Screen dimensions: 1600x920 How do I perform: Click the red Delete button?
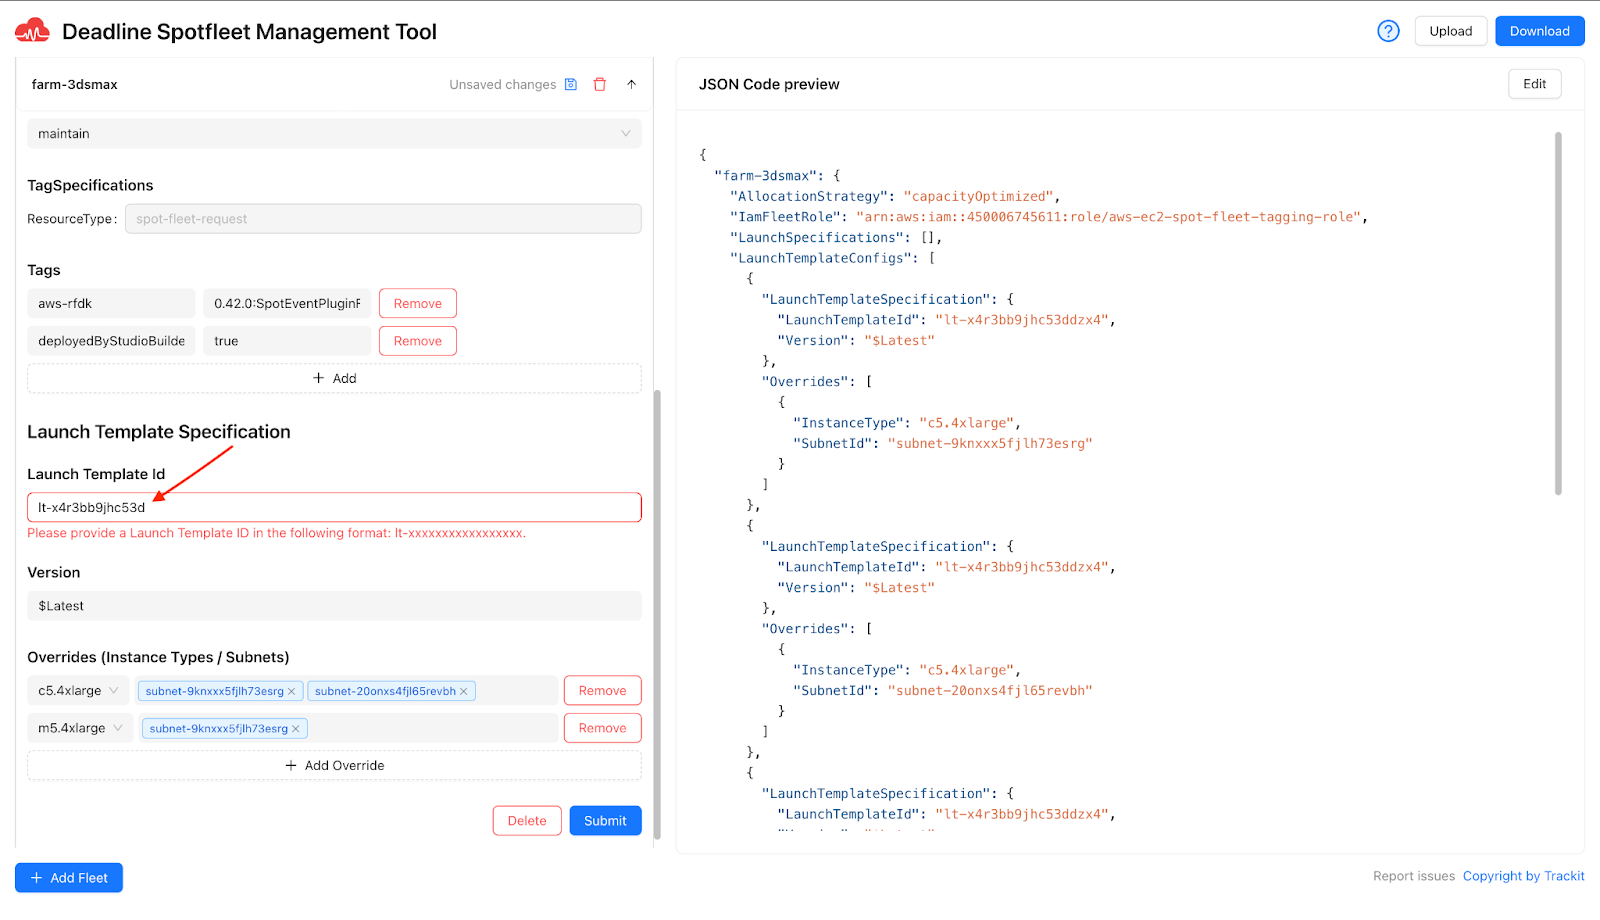(527, 821)
